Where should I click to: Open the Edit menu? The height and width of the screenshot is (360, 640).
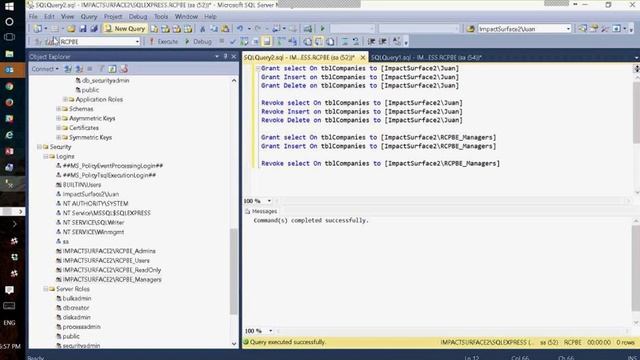point(49,17)
